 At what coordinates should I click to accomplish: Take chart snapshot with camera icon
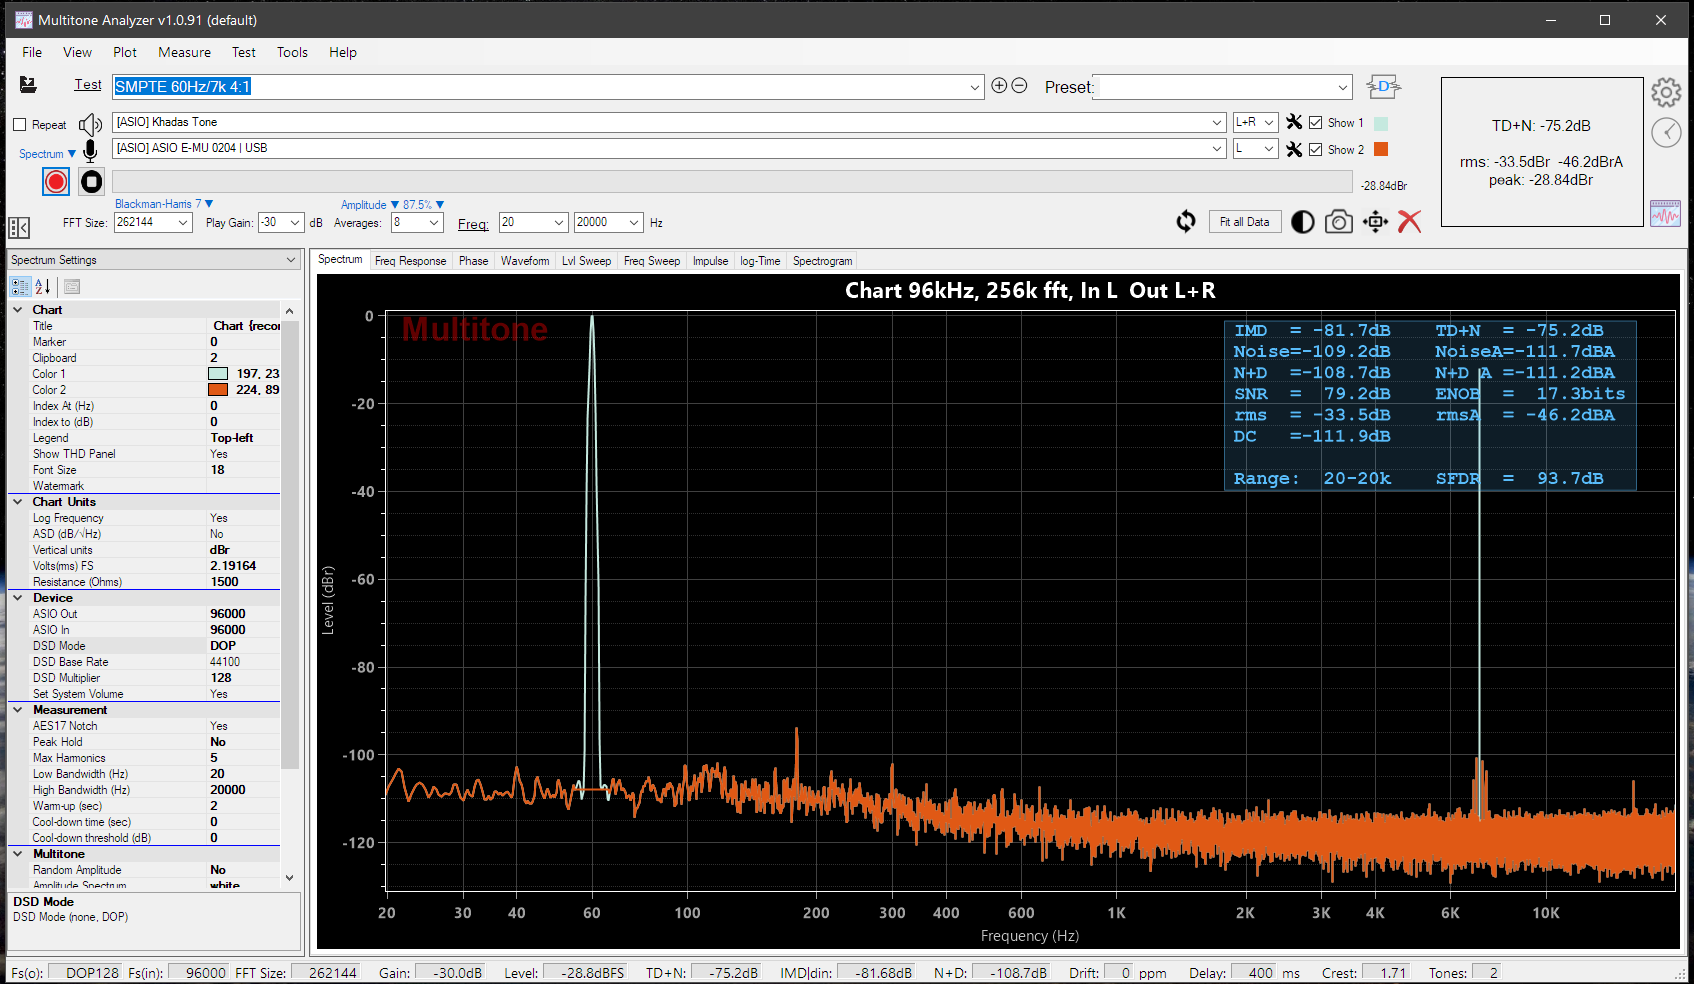pos(1339,222)
